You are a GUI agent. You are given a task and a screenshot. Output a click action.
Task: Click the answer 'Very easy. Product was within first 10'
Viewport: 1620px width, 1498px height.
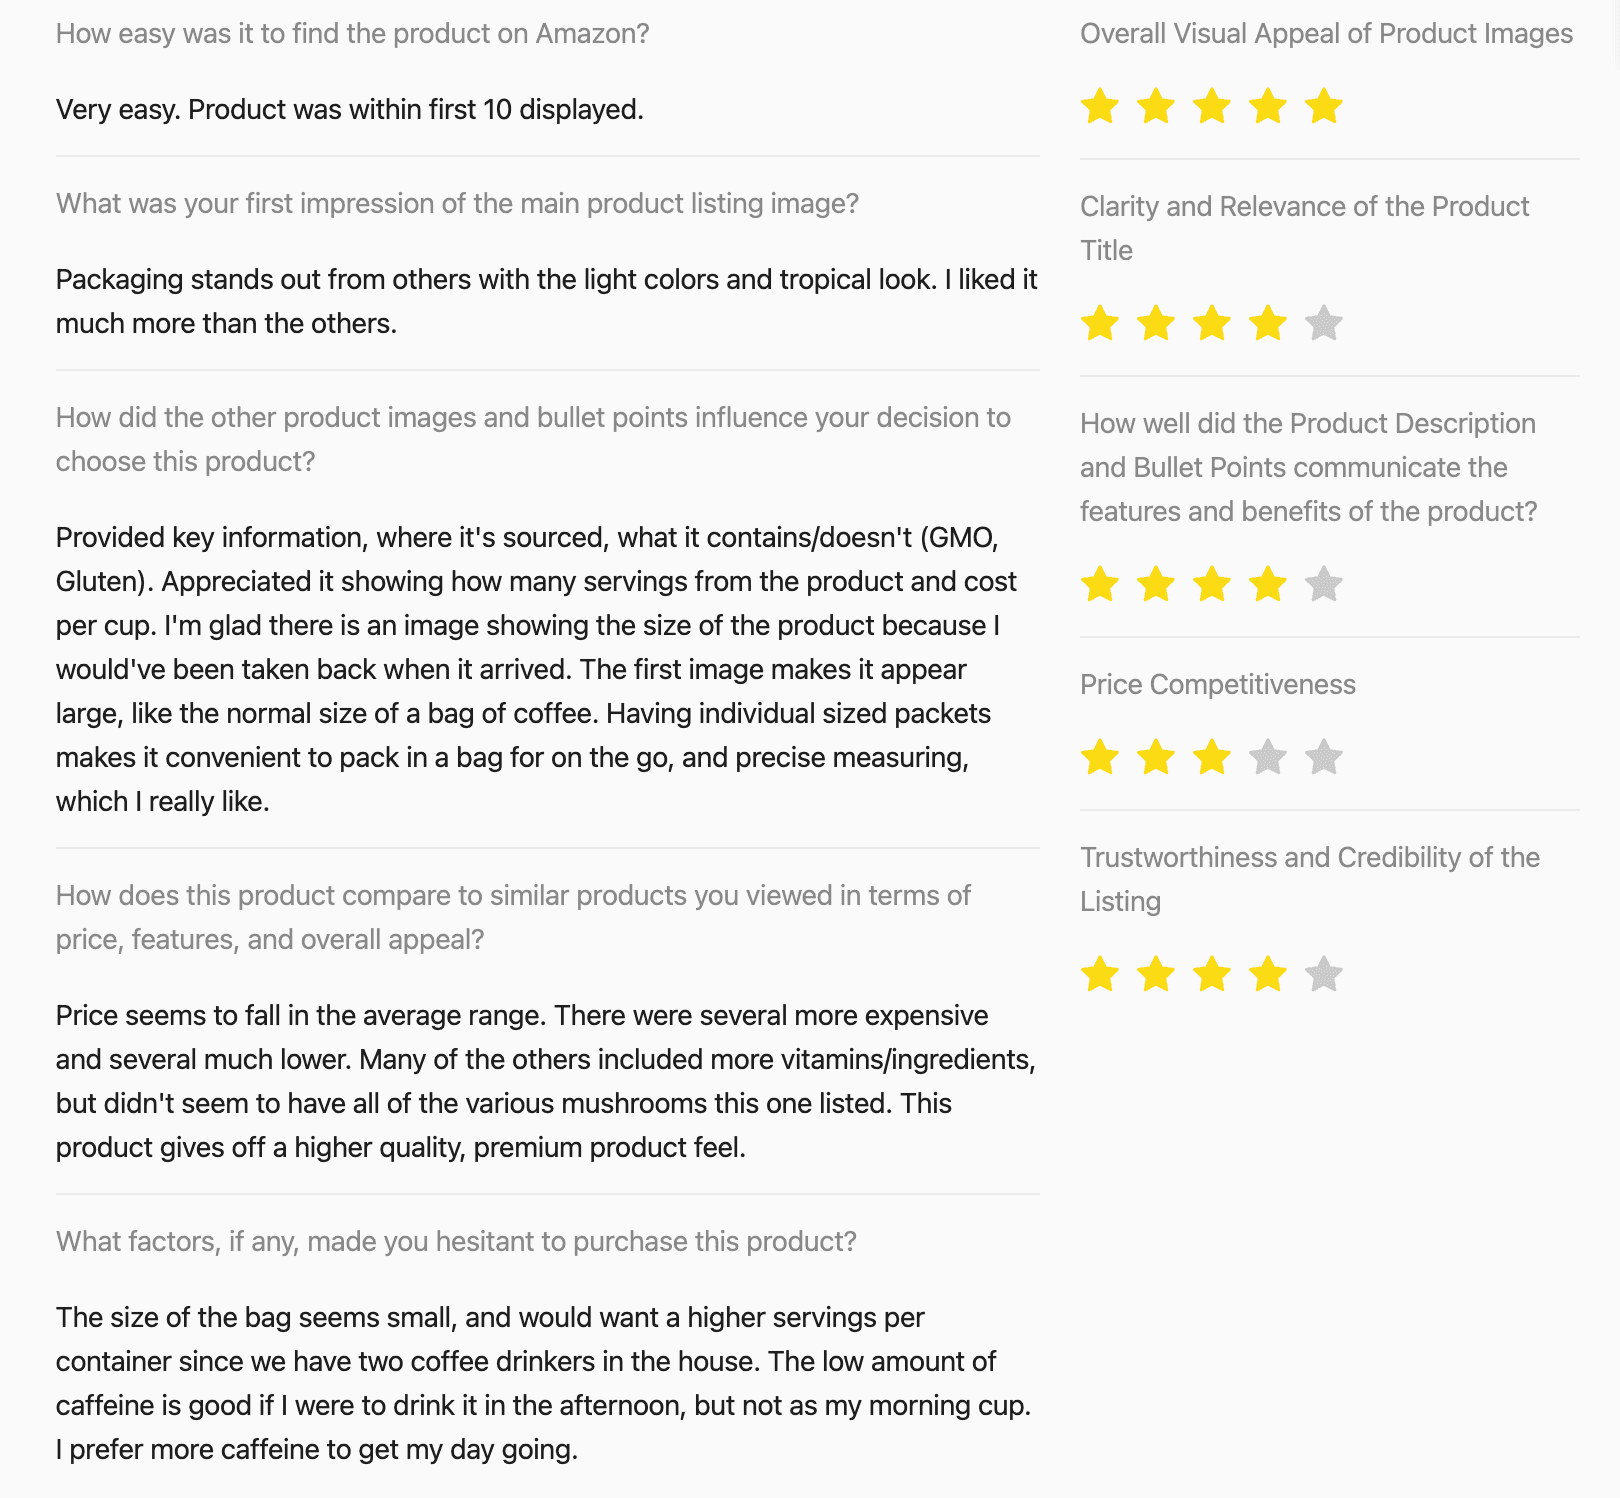350,109
